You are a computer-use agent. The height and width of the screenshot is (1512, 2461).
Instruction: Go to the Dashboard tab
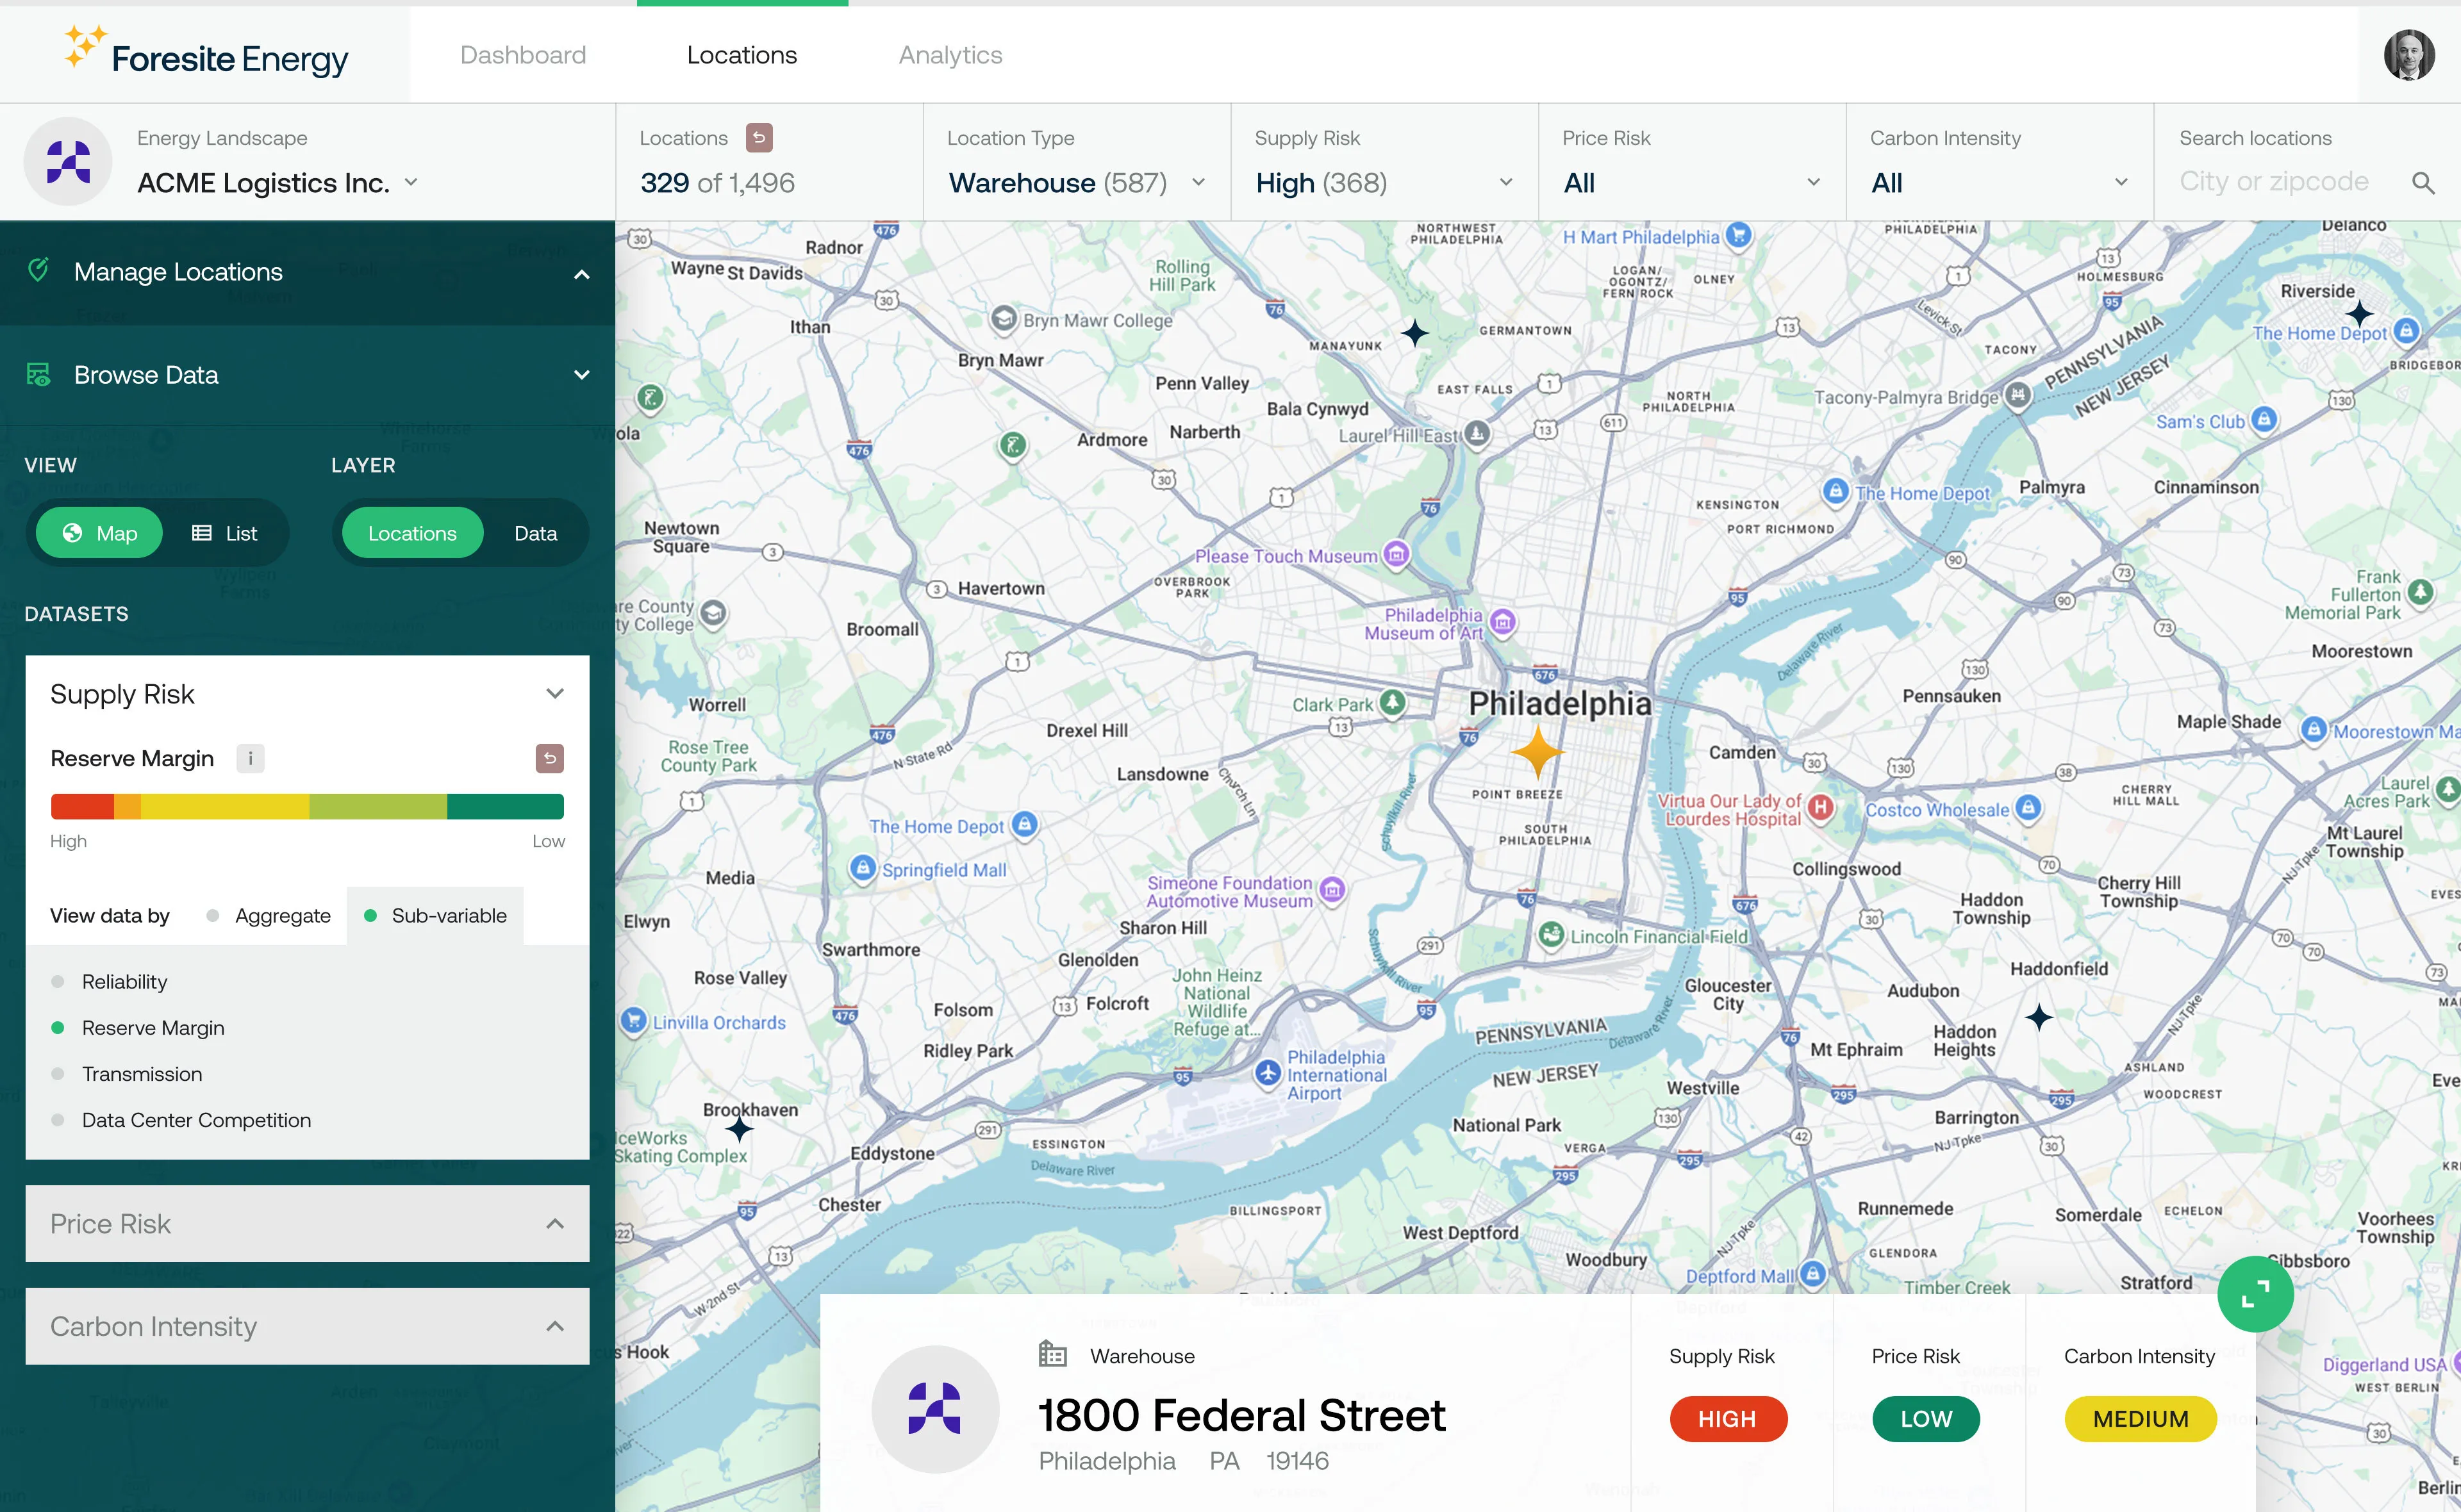point(523,55)
